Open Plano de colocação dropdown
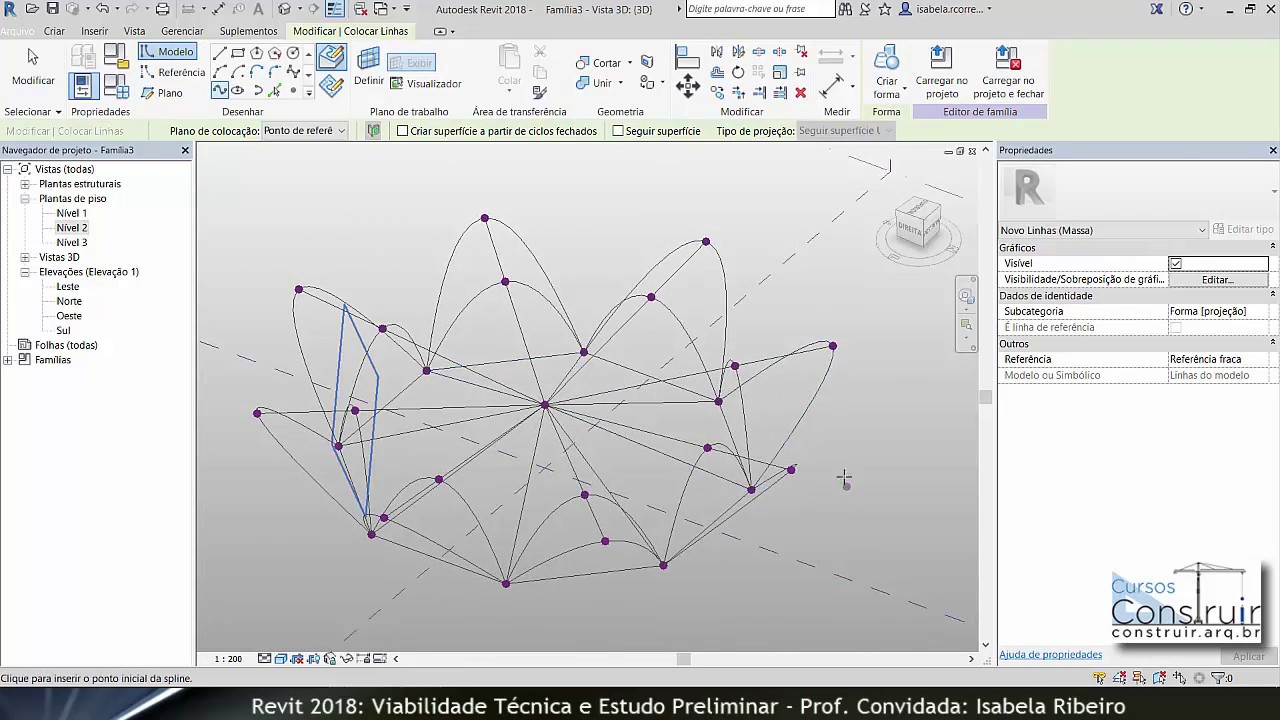 (x=305, y=131)
